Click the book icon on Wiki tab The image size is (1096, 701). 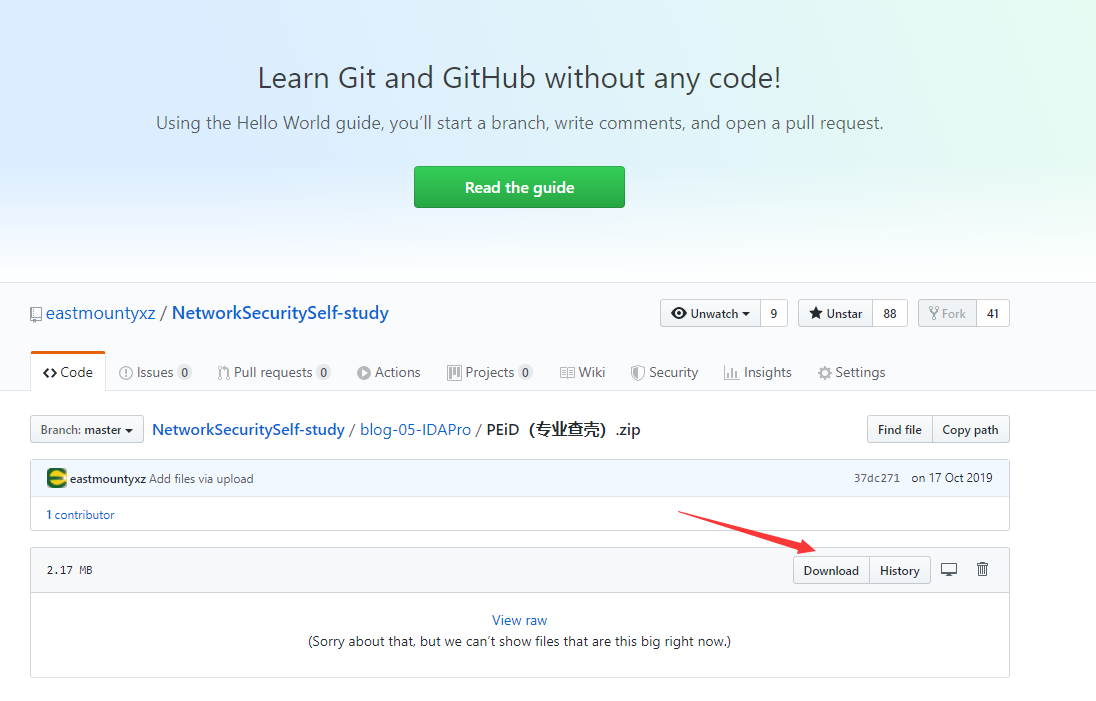click(567, 373)
